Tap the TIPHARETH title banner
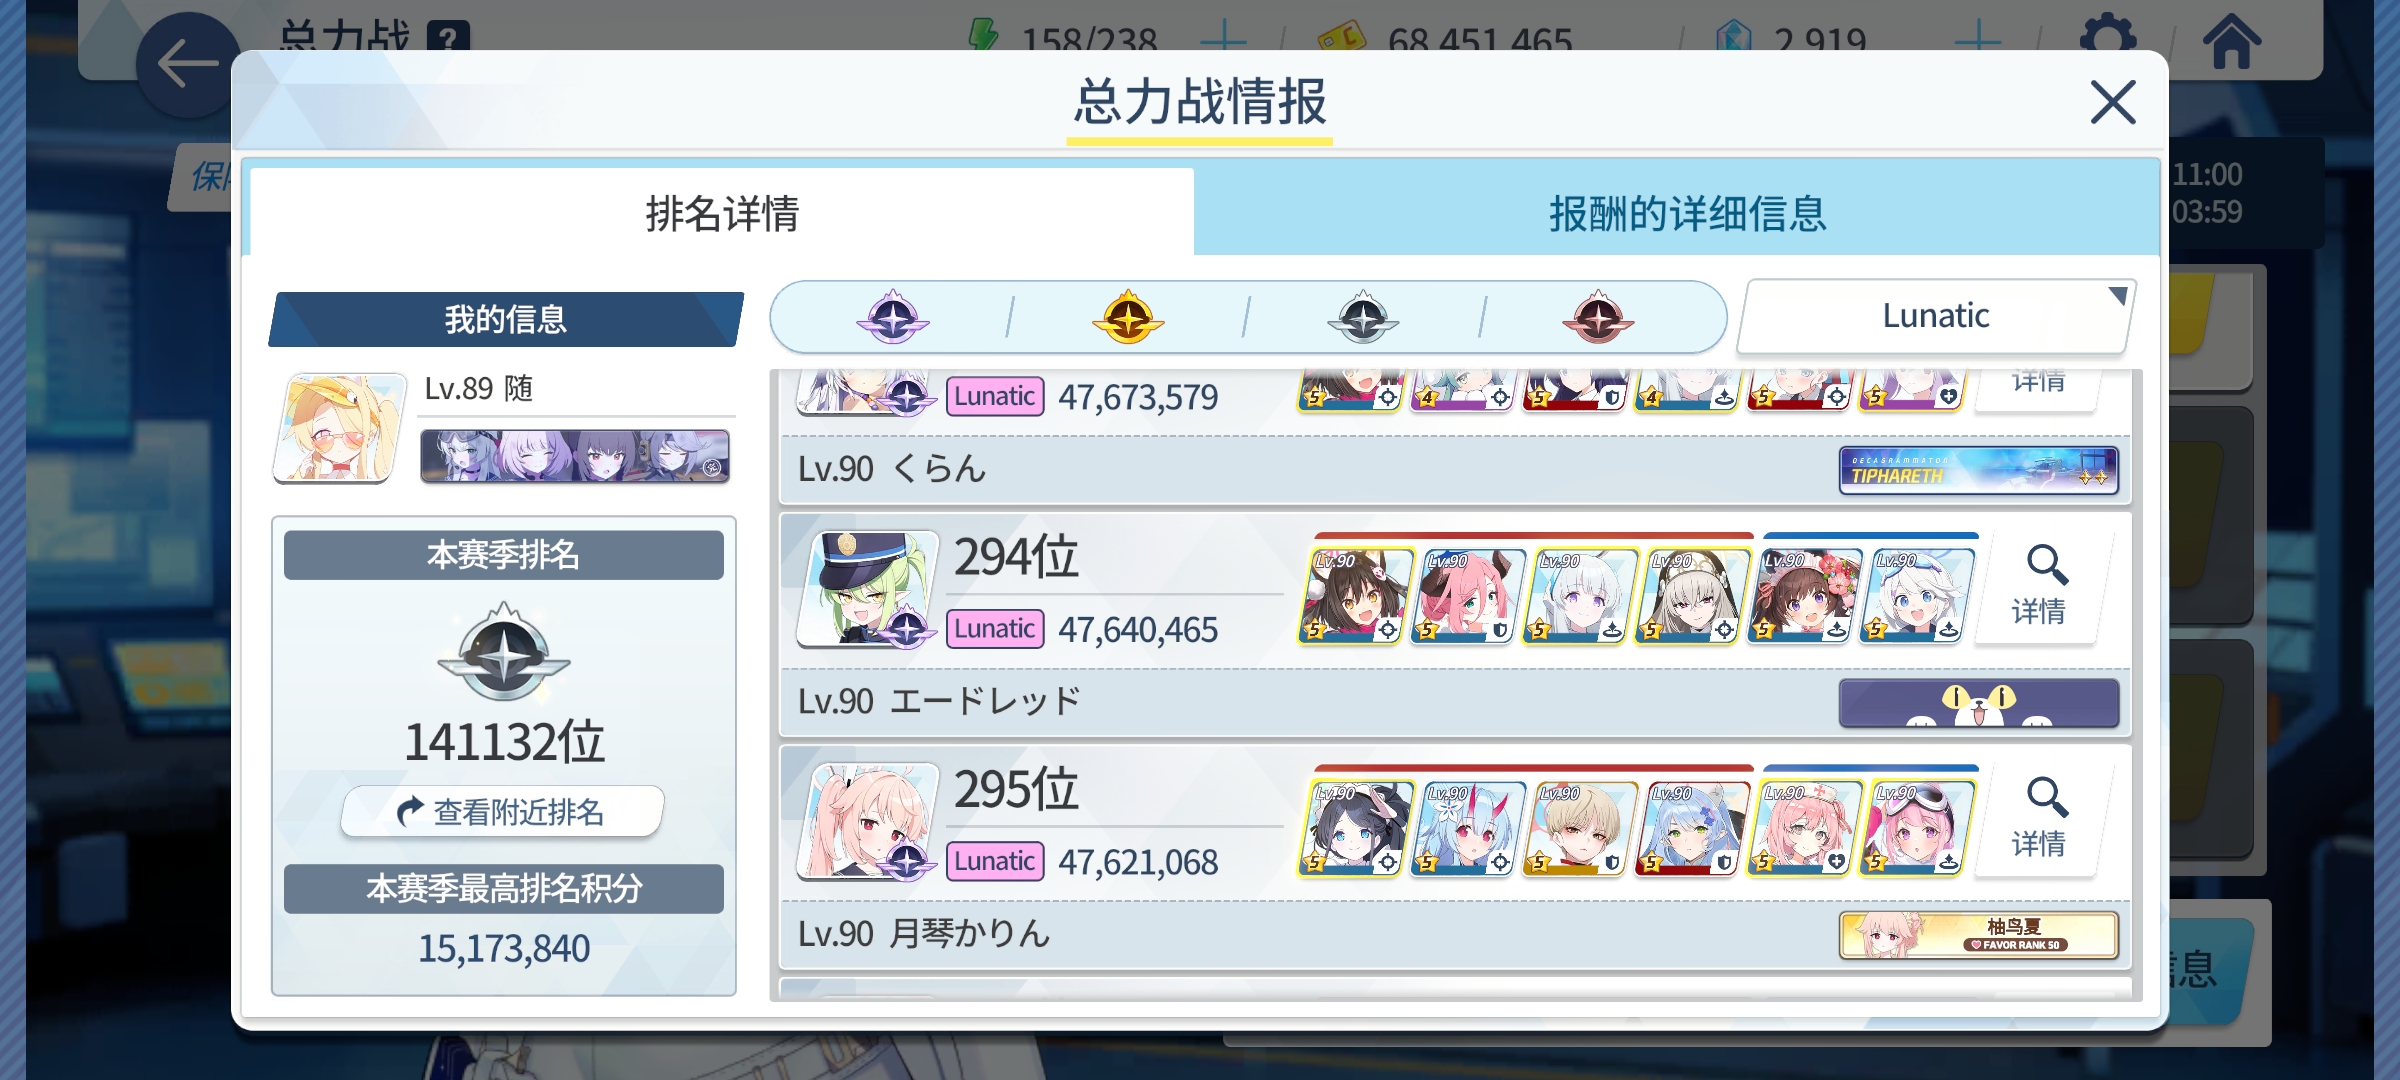 click(1979, 470)
